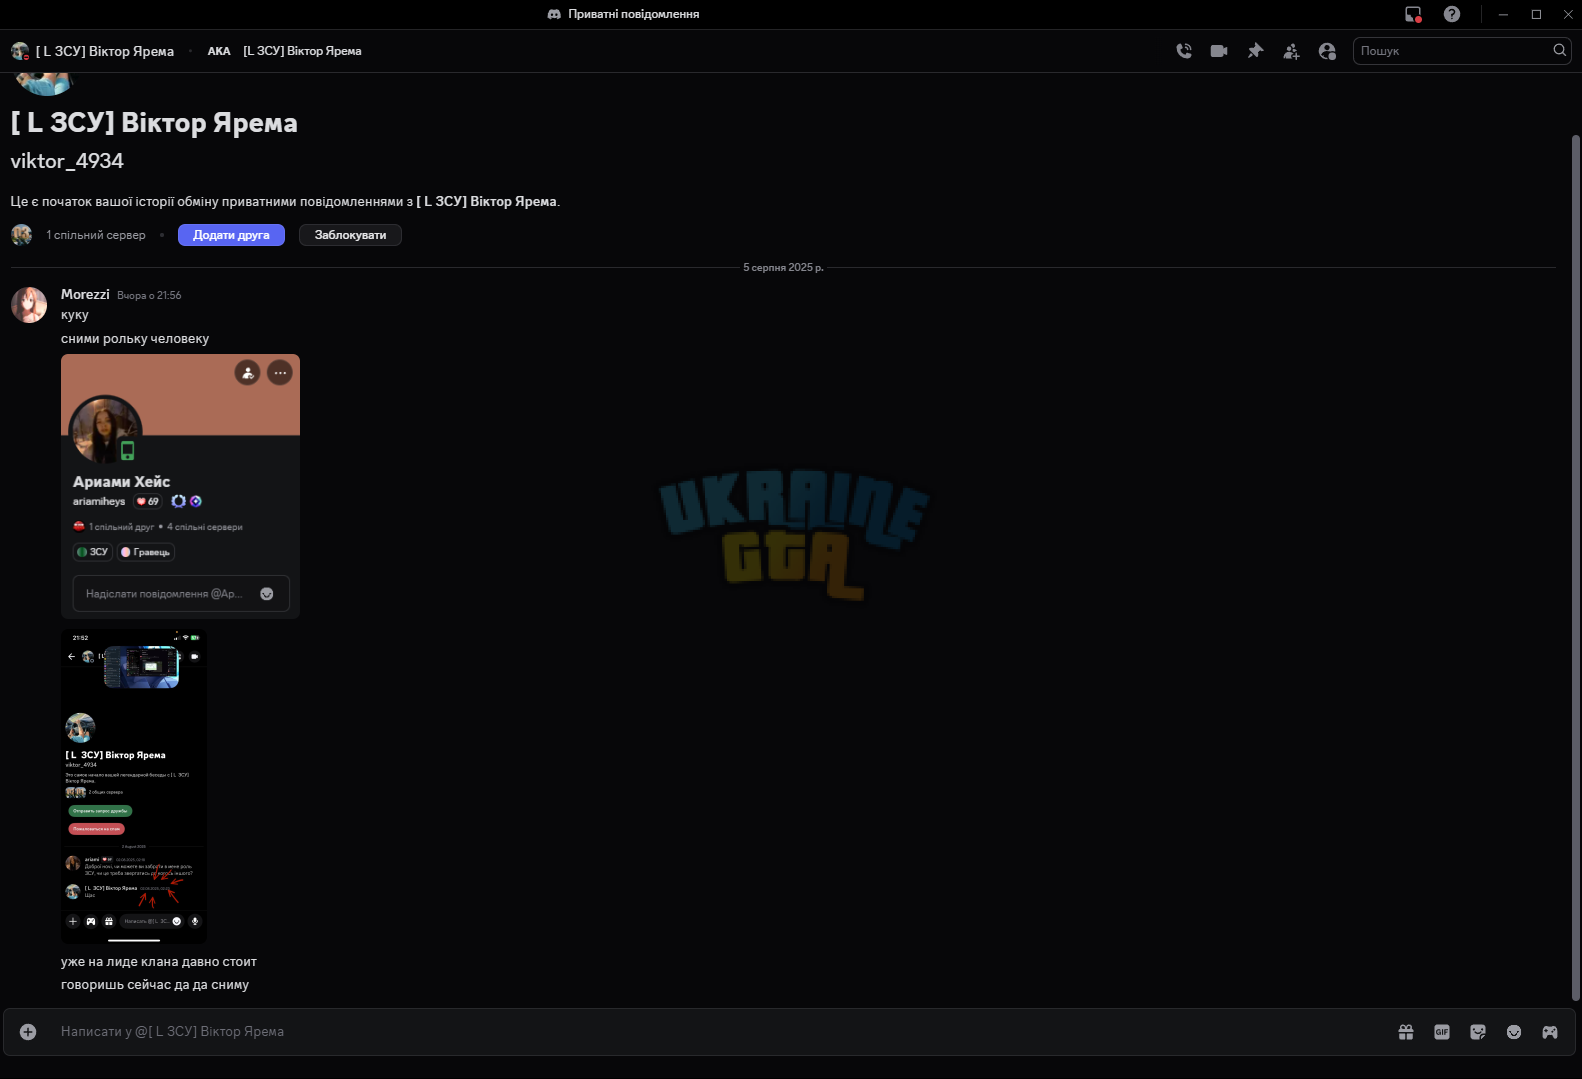
Task: Click the message 'уже на лиде клана давно стоит'
Action: 159,962
